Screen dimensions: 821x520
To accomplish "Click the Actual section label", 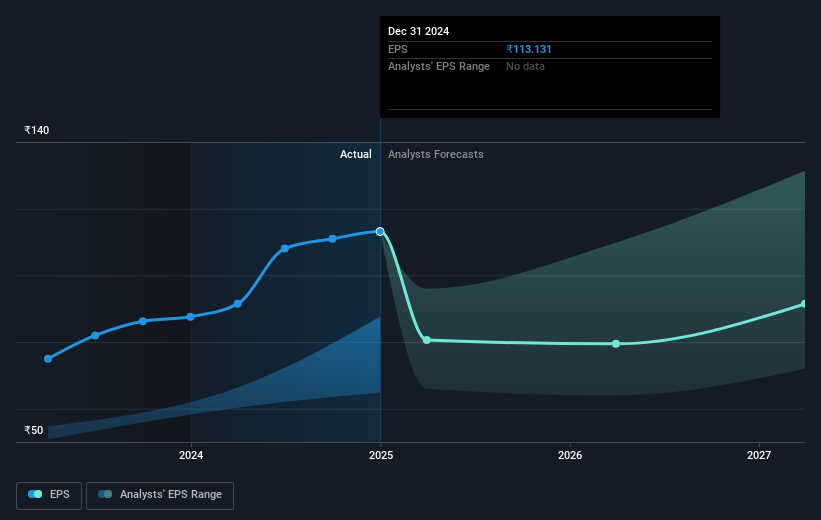I will click(356, 154).
